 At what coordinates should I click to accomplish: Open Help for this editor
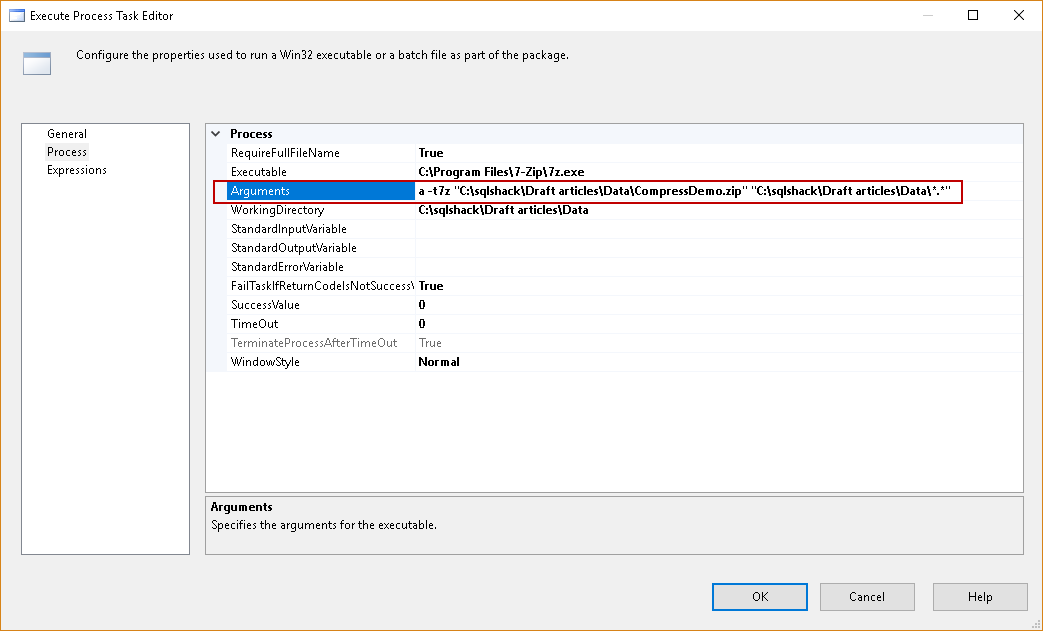pyautogui.click(x=980, y=597)
